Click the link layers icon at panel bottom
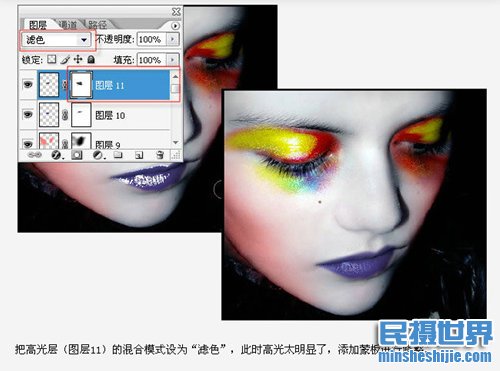The height and width of the screenshot is (371, 500). pos(34,155)
